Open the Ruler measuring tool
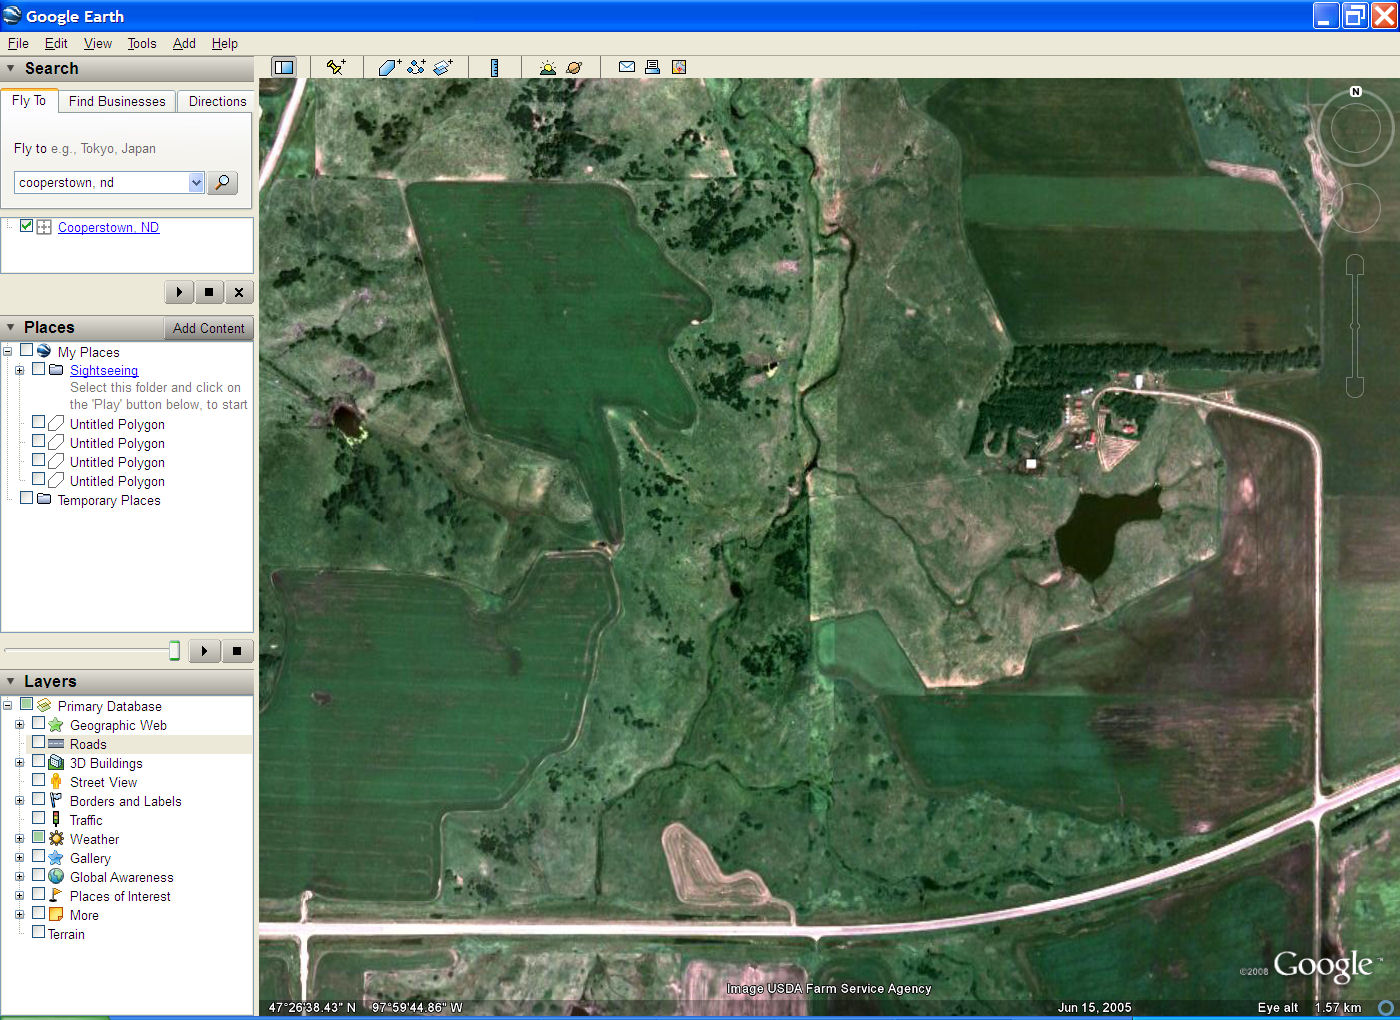 [494, 67]
